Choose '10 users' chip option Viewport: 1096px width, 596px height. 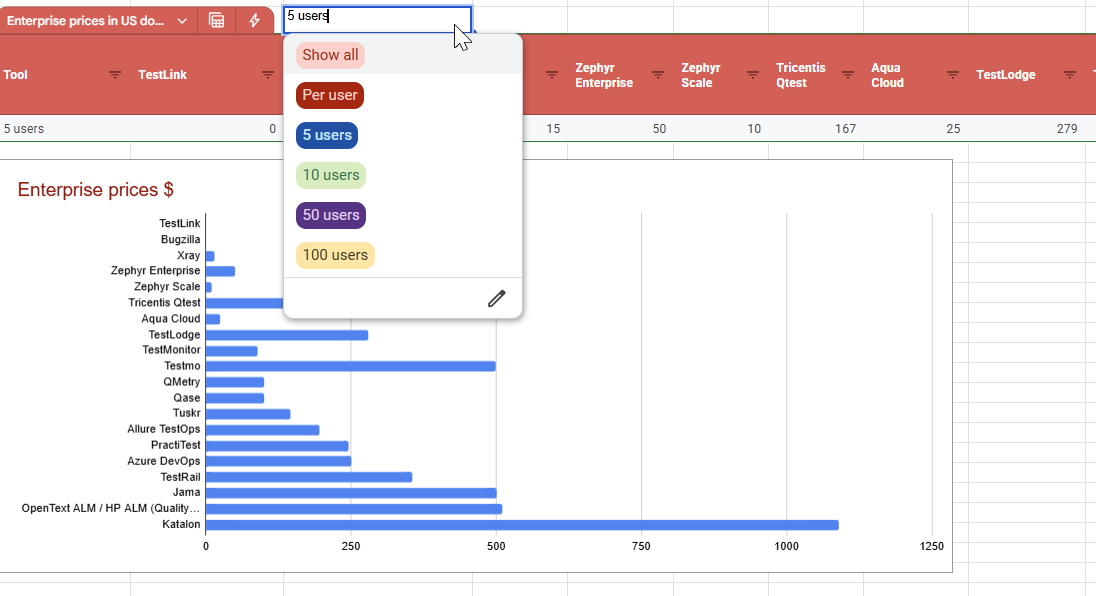pyautogui.click(x=331, y=175)
